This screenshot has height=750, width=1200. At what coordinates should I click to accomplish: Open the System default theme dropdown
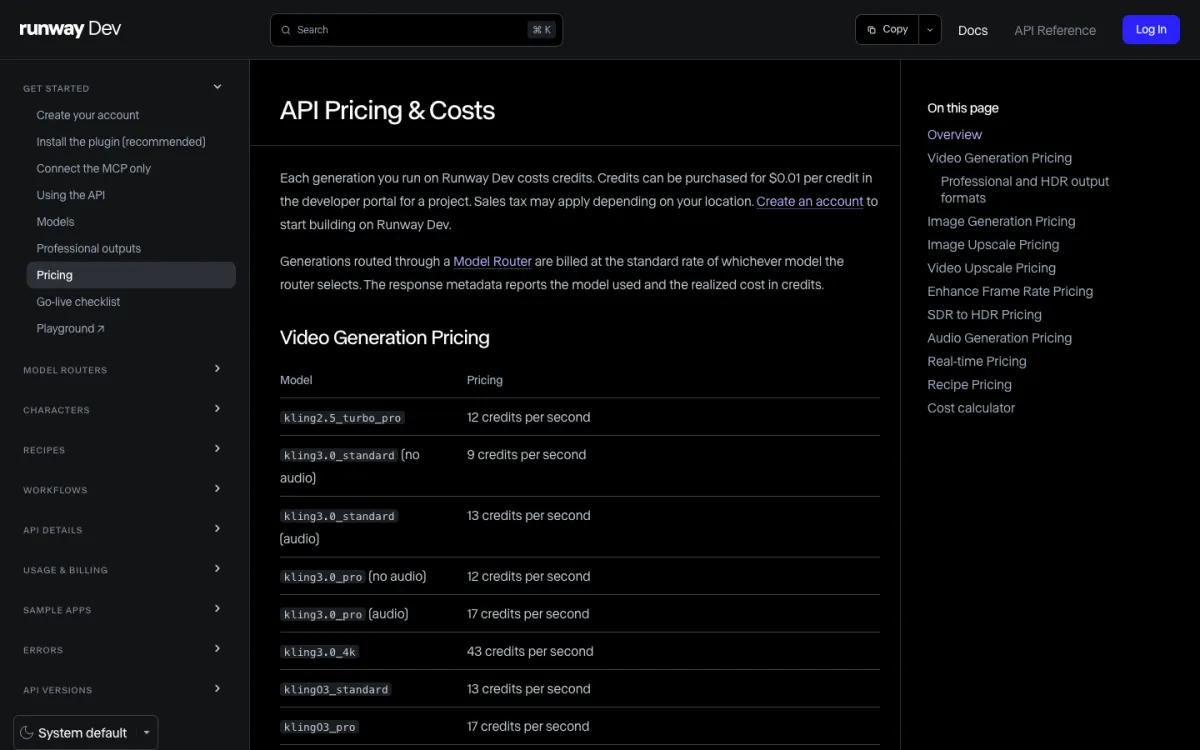tap(86, 733)
